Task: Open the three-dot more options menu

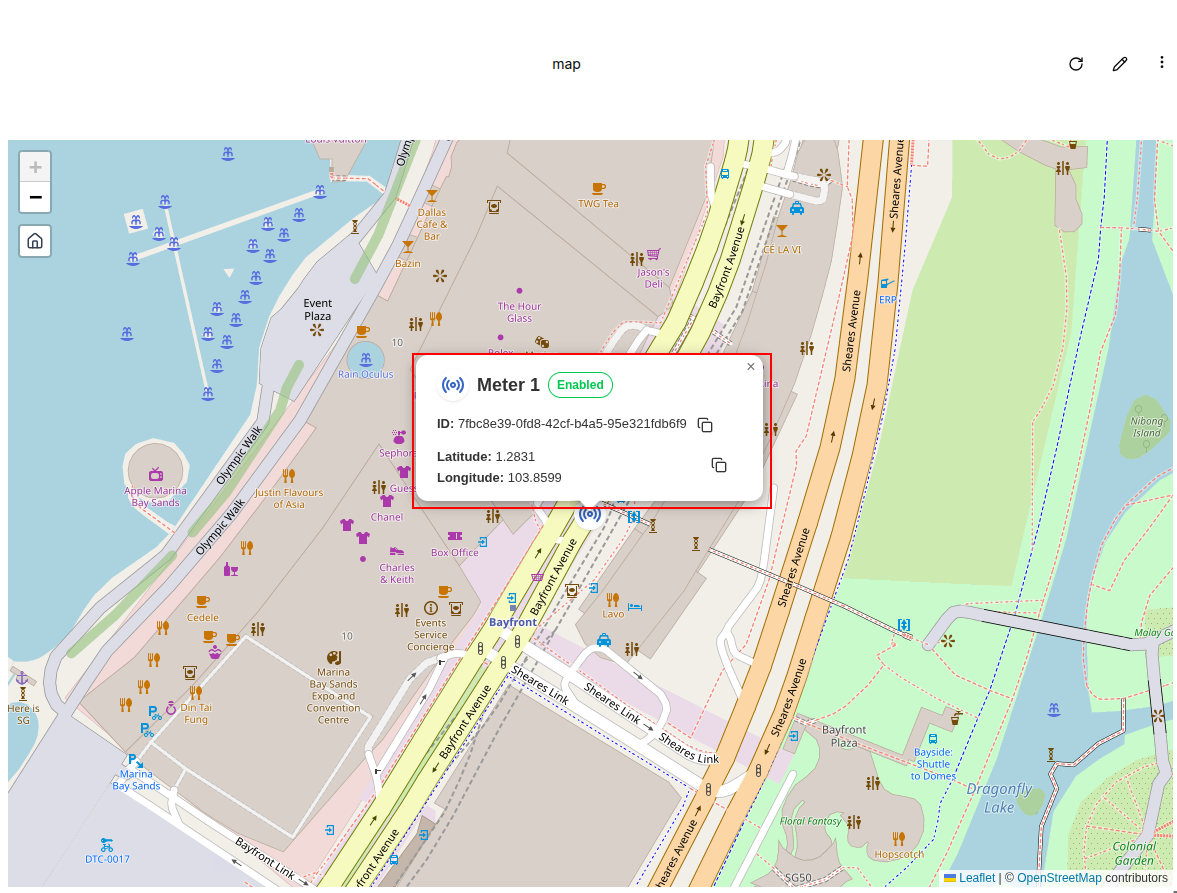Action: pyautogui.click(x=1162, y=63)
